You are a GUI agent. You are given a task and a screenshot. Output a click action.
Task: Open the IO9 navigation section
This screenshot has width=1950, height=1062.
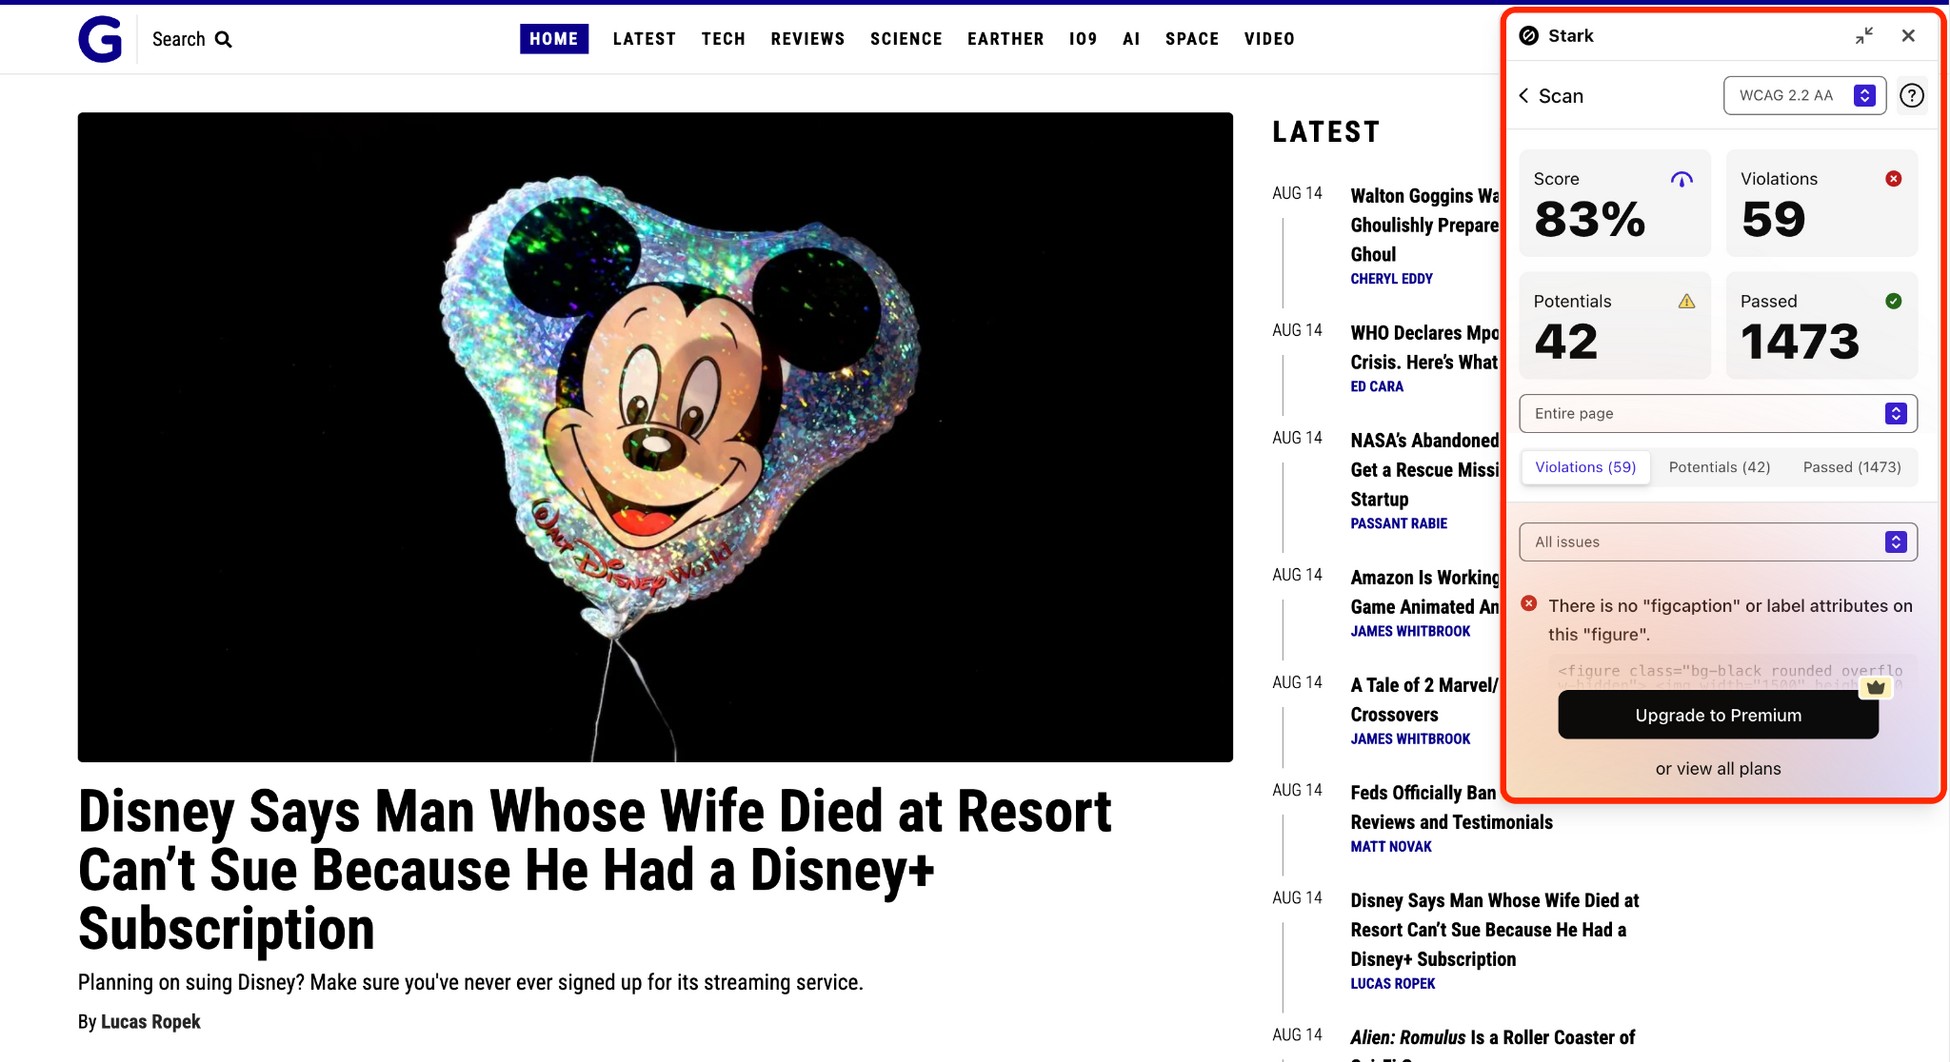(1083, 39)
